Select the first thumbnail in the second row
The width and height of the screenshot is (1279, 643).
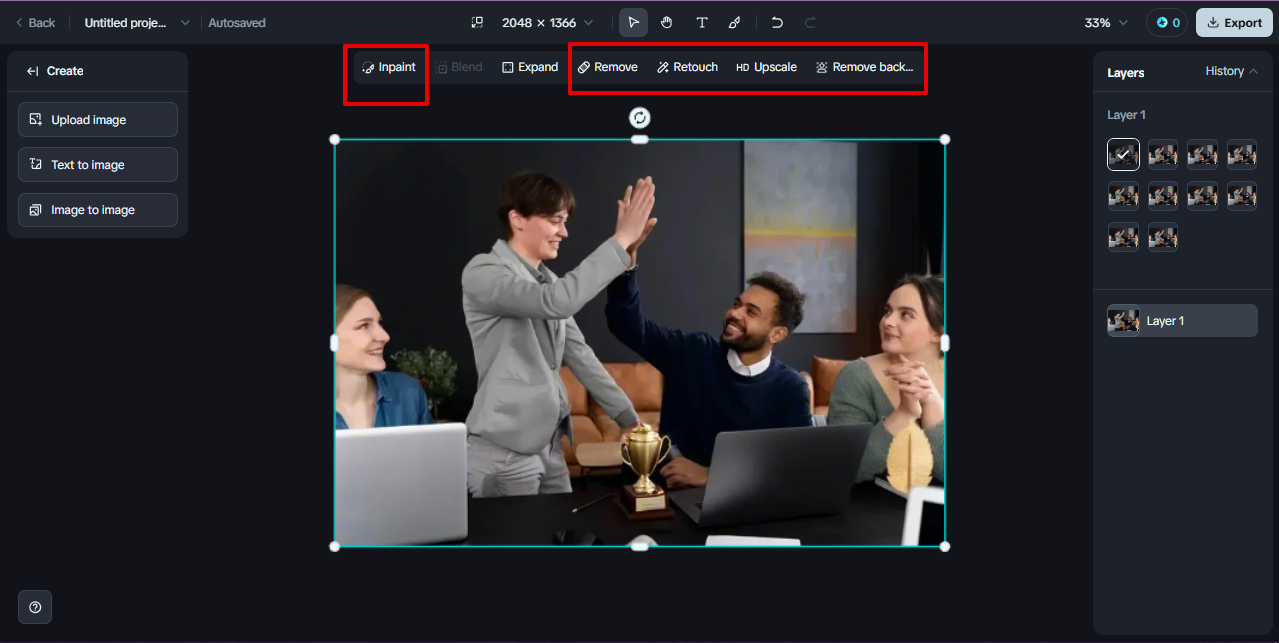click(x=1123, y=195)
